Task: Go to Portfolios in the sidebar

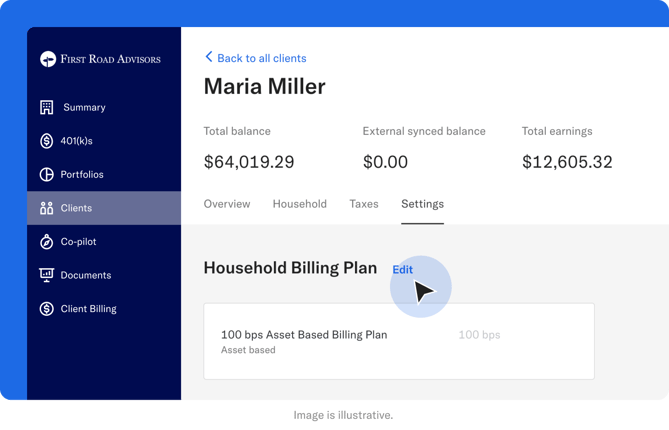Action: click(x=104, y=174)
